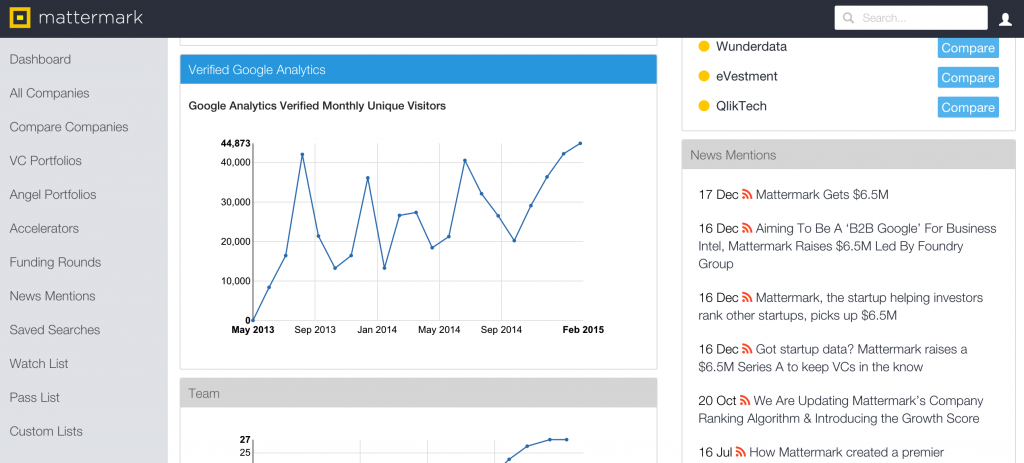Click yellow dot beside eVestment
The width and height of the screenshot is (1024, 463).
(704, 76)
